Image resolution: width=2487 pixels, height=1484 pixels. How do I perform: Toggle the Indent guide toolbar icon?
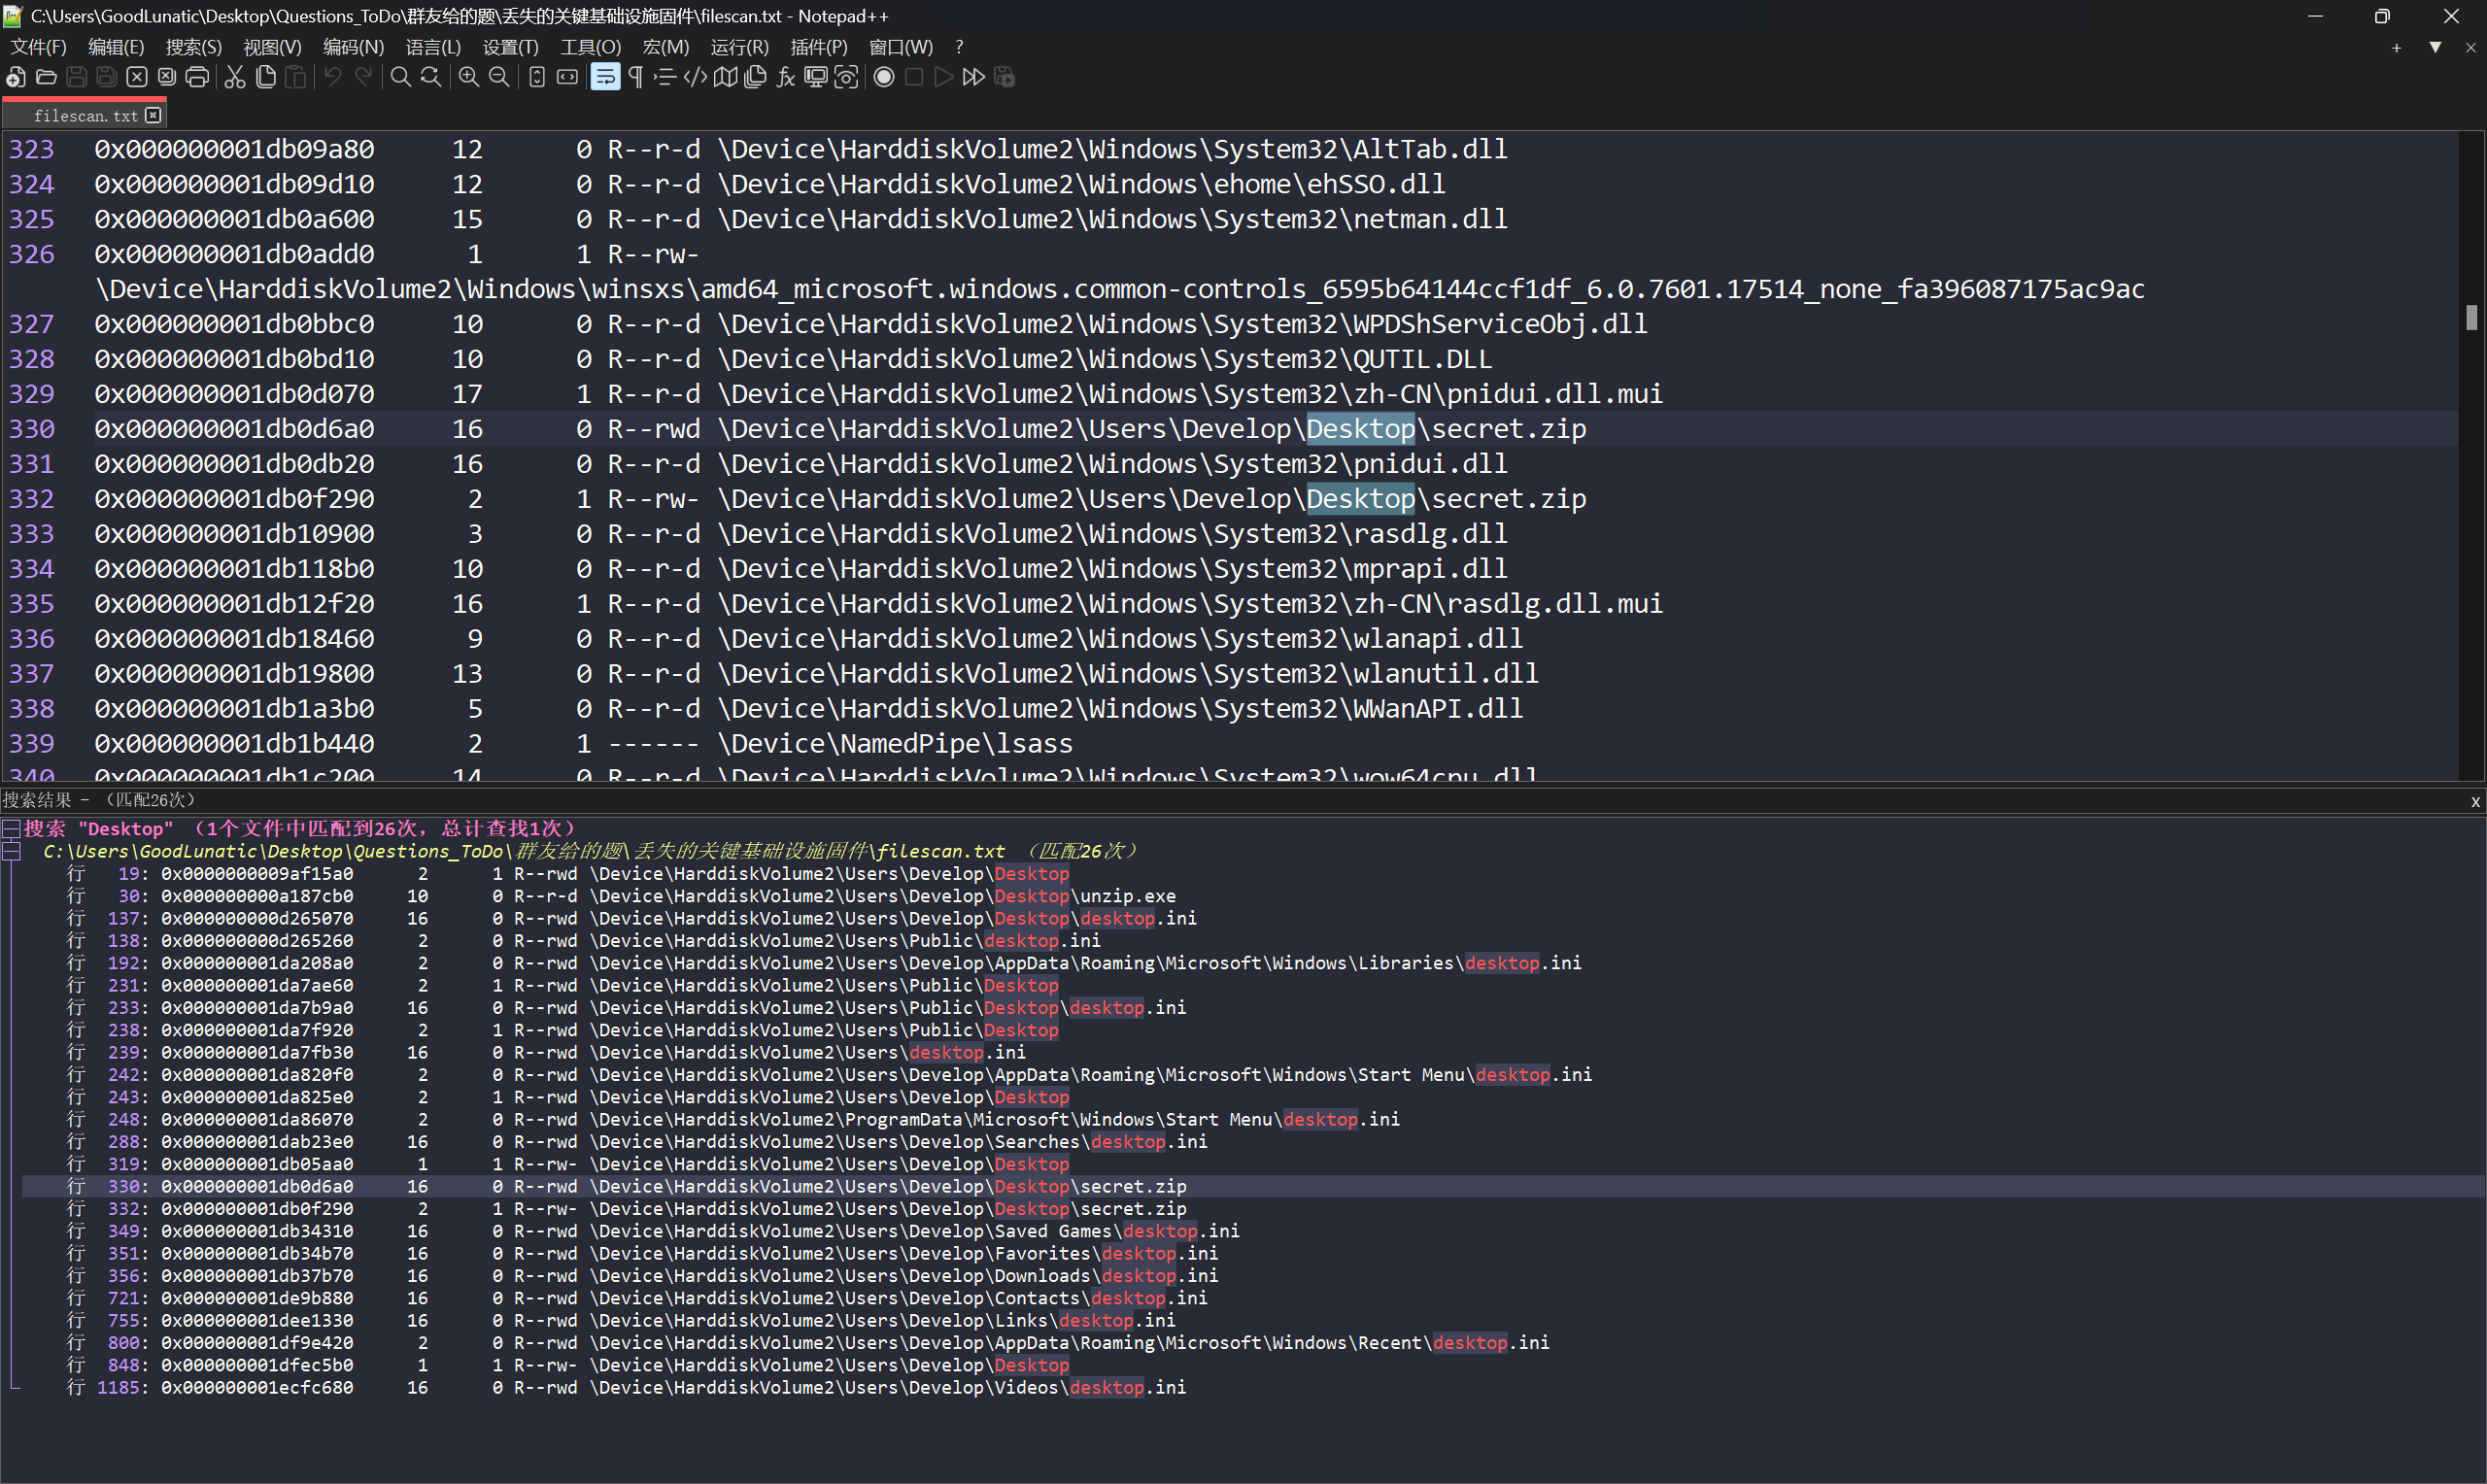(665, 77)
